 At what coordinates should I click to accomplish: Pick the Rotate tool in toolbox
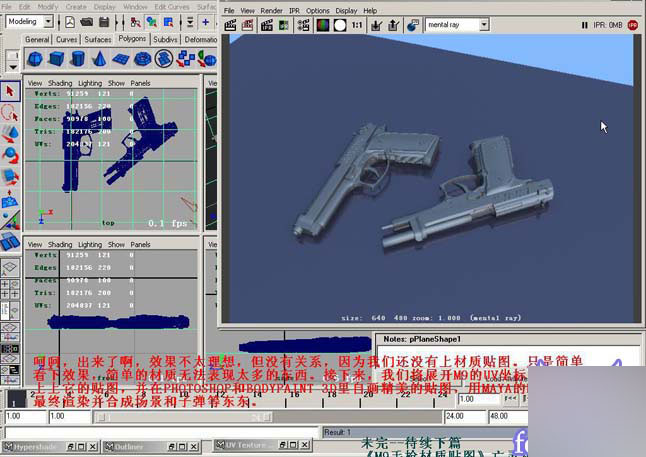(10, 155)
